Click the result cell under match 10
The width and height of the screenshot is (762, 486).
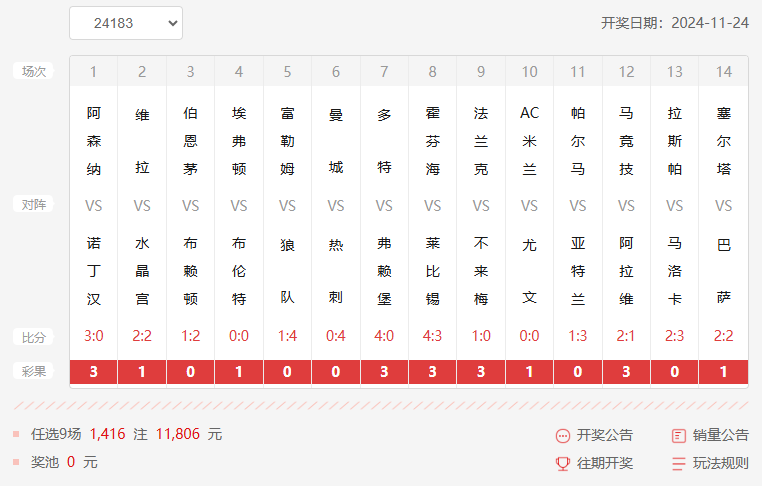click(x=529, y=372)
